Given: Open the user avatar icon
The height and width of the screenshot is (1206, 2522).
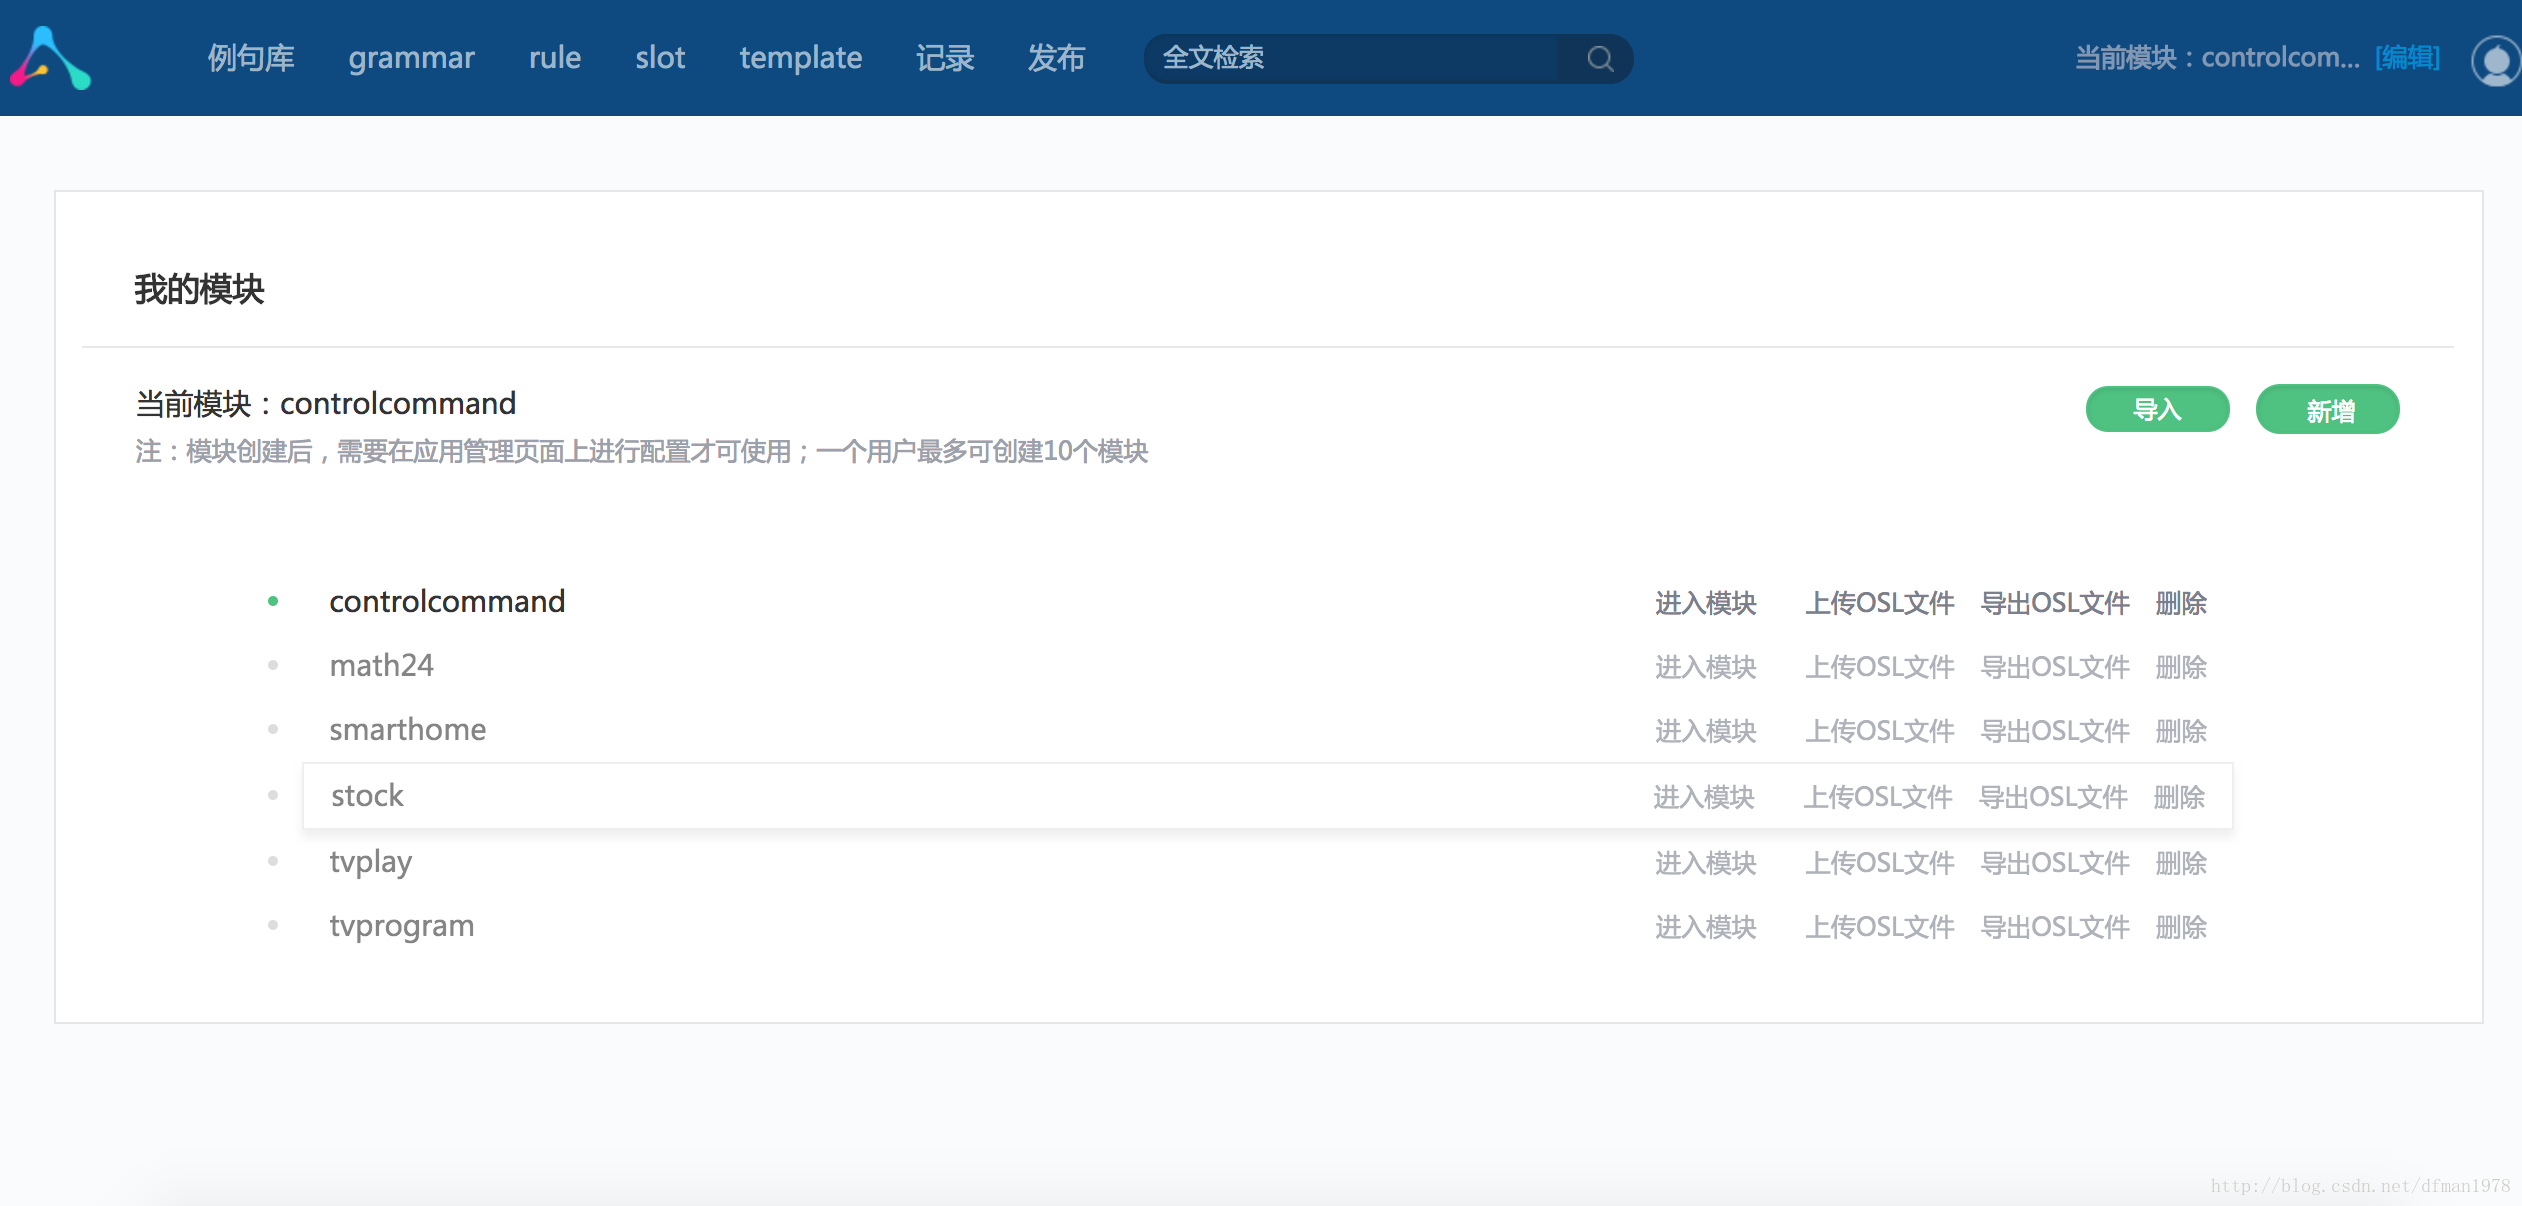Looking at the screenshot, I should click(x=2496, y=61).
